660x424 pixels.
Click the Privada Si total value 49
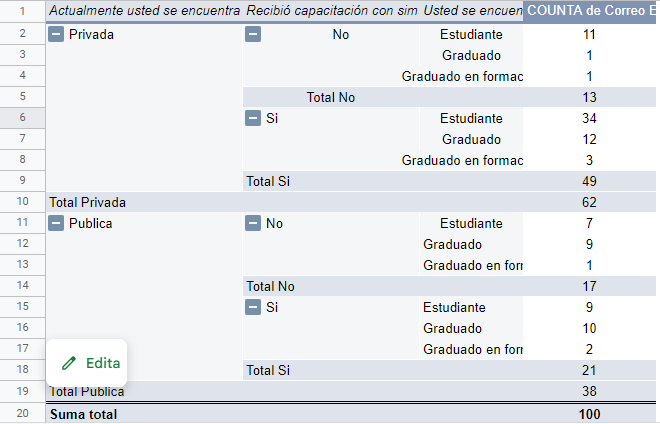pos(589,181)
